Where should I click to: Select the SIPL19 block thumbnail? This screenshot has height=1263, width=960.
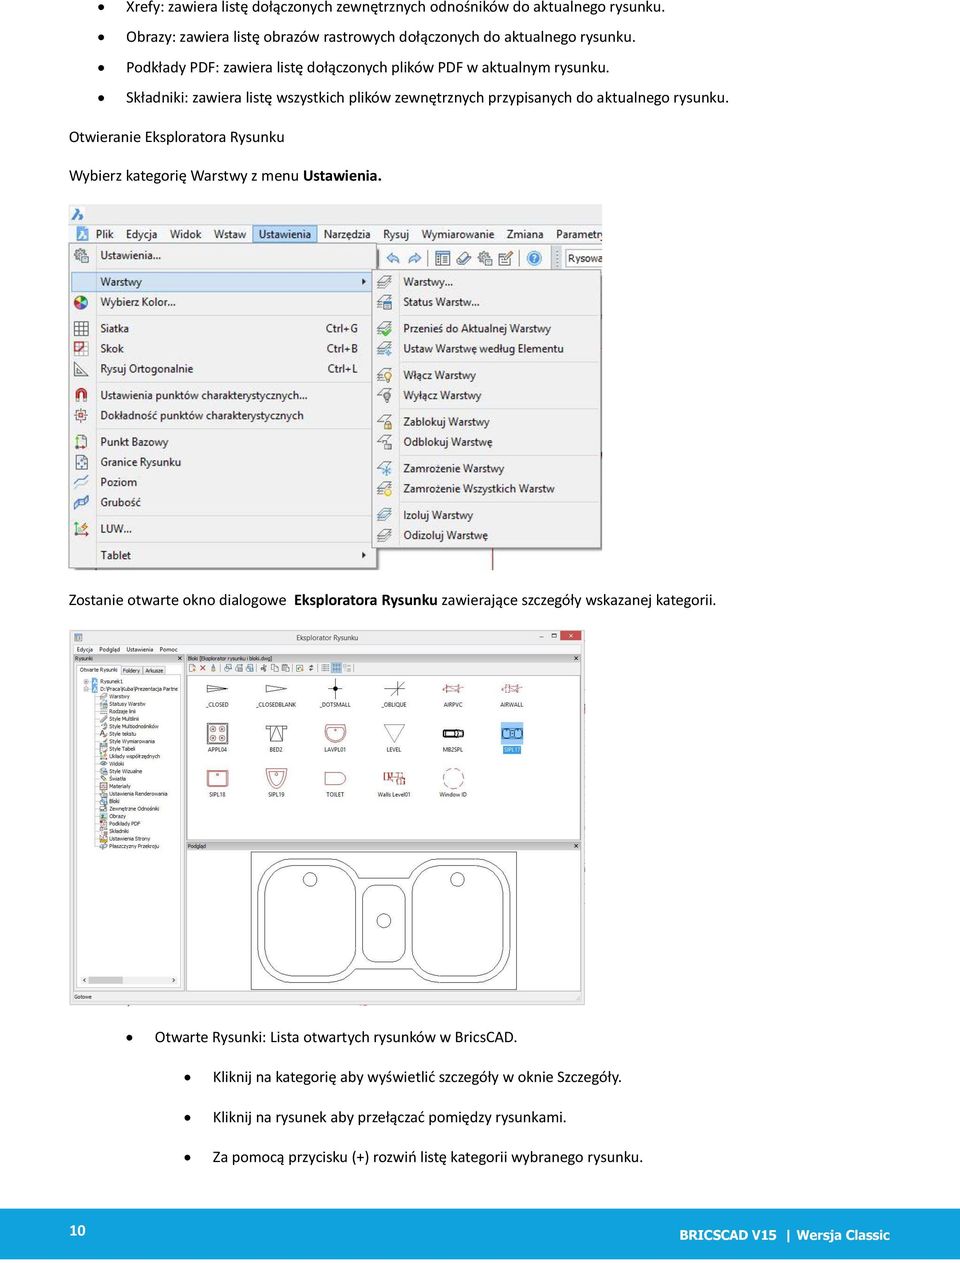click(276, 783)
